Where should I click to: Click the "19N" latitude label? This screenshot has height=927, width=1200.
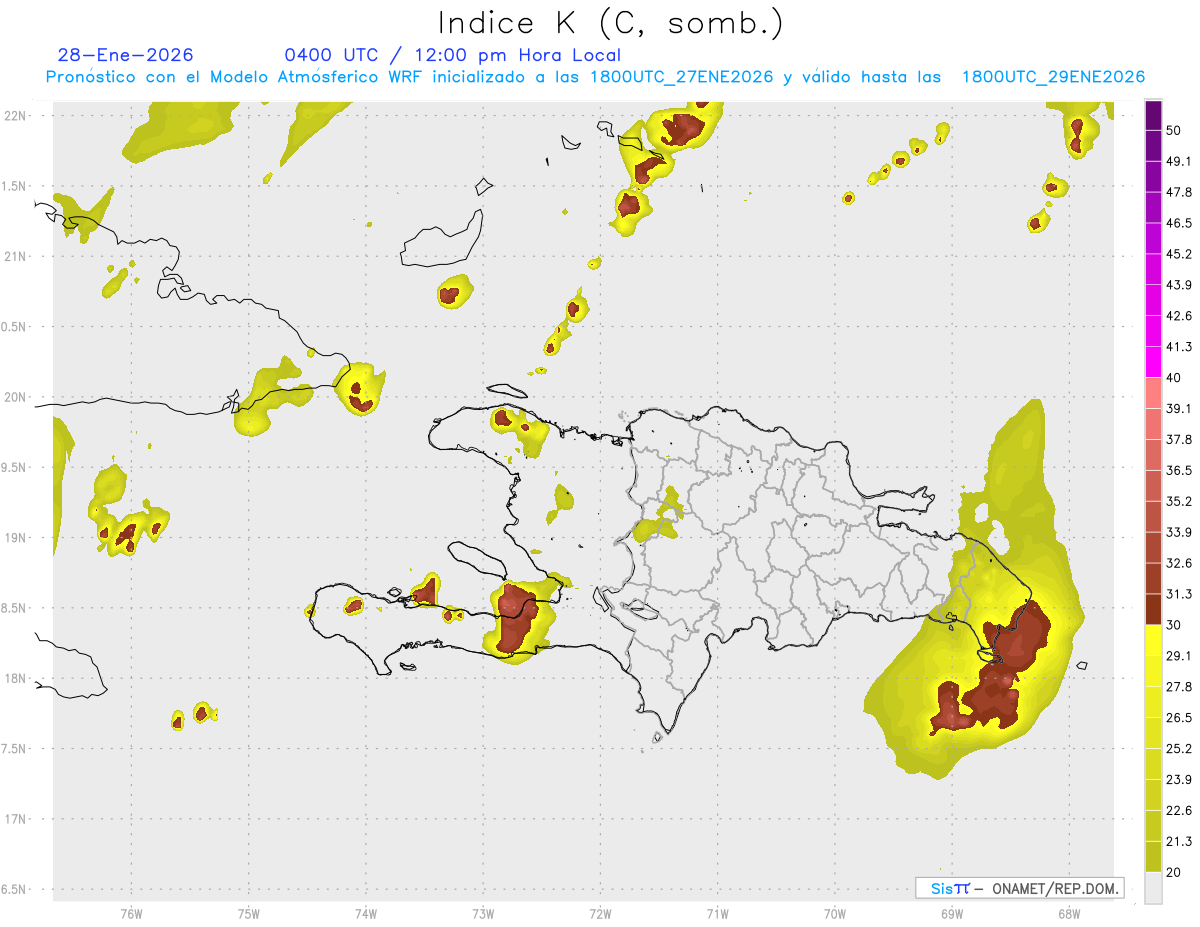tap(15, 537)
